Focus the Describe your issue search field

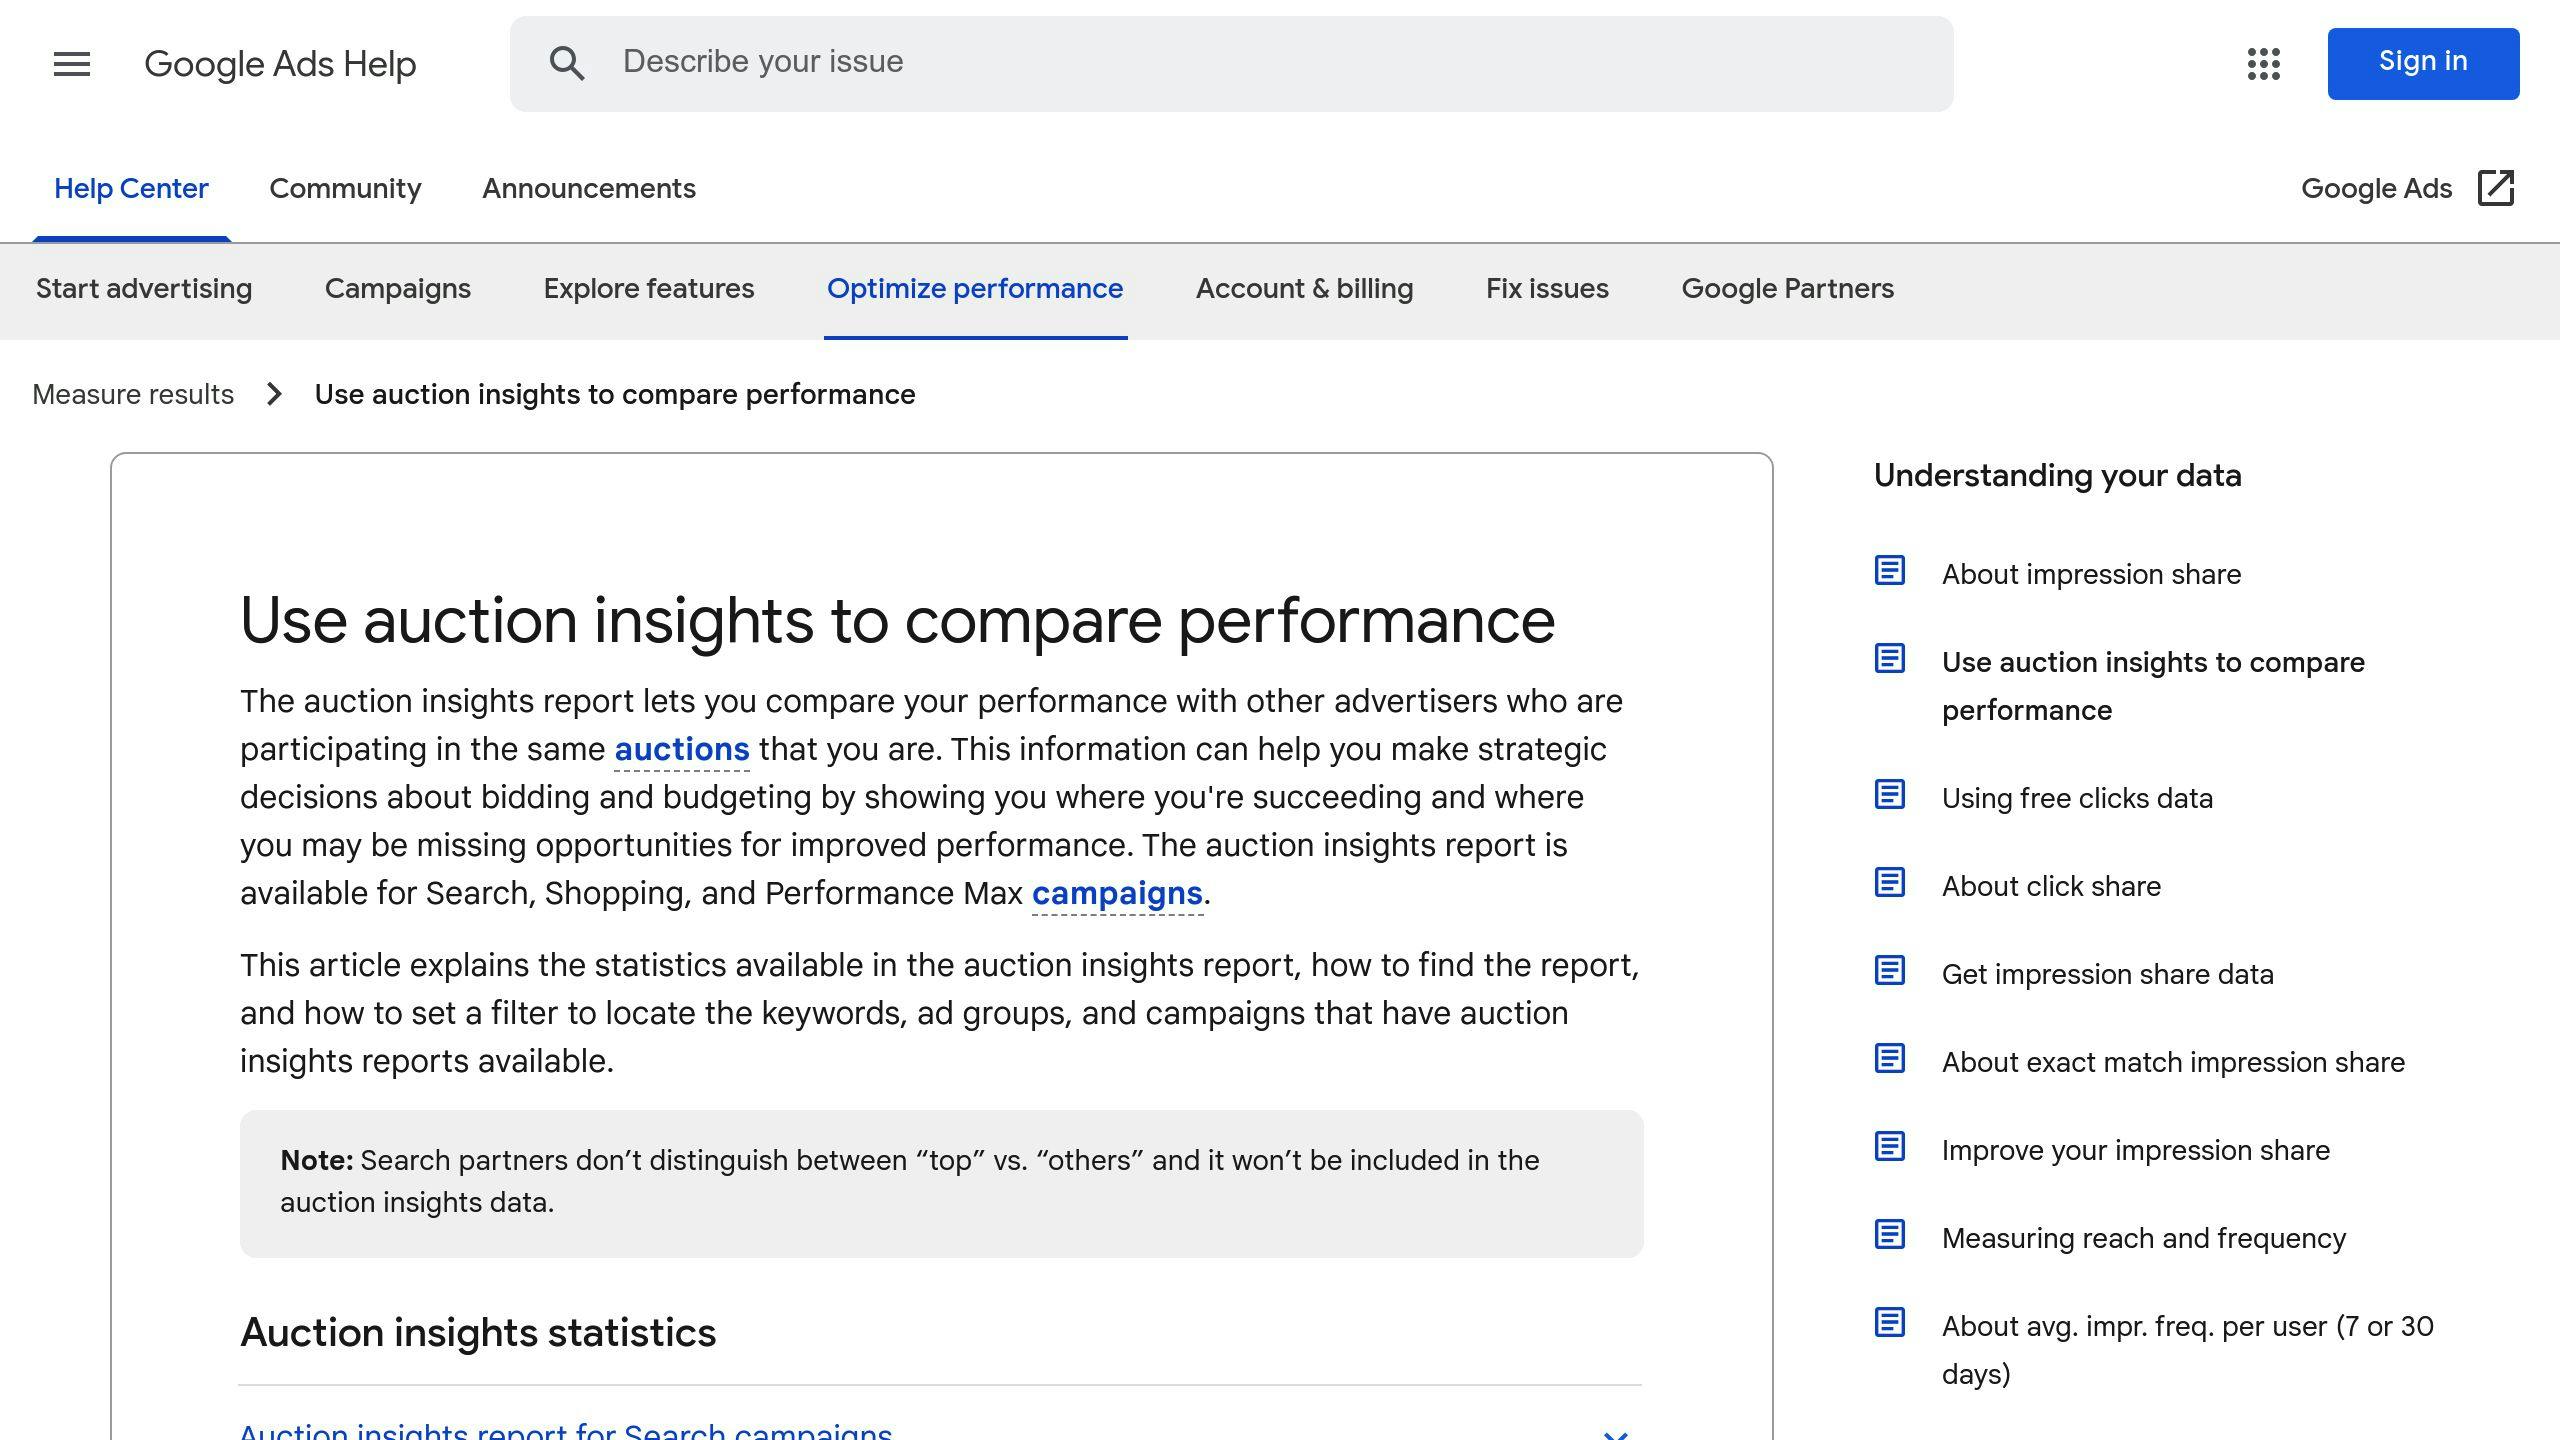[x=1231, y=63]
